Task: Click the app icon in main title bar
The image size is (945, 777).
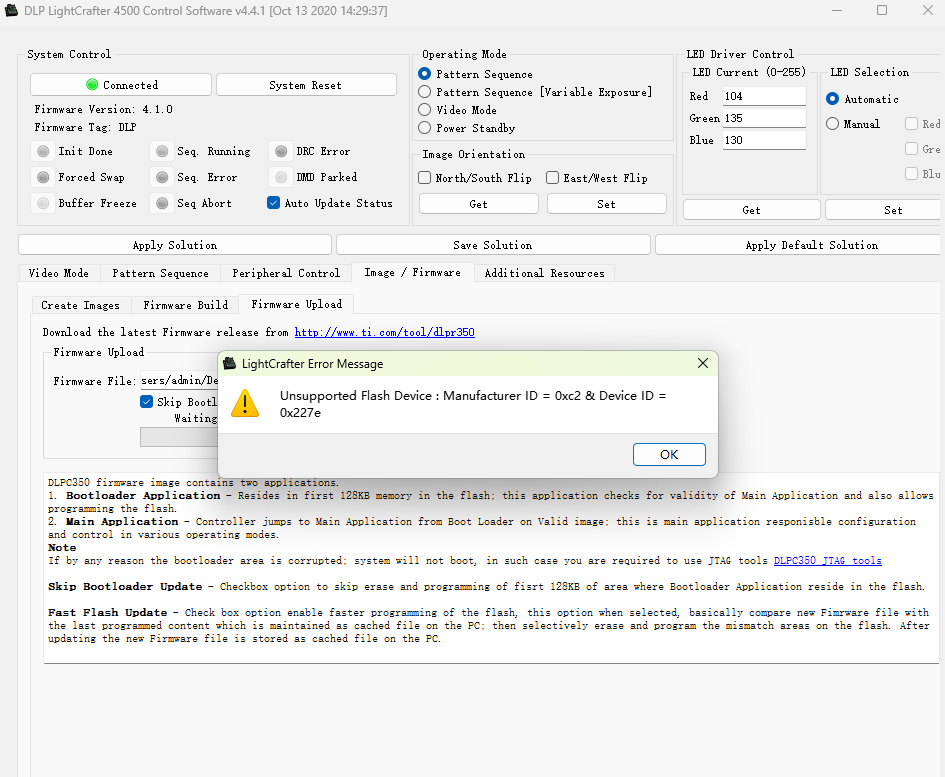Action: 11,10
